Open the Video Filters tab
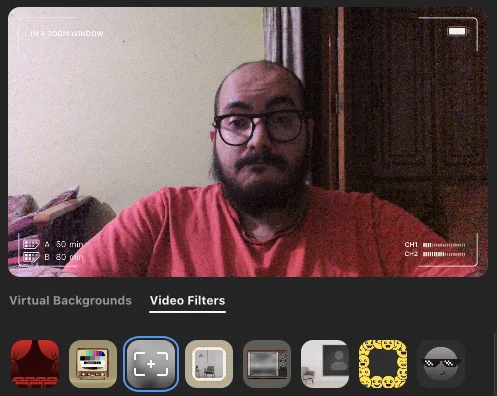Image resolution: width=497 pixels, height=396 pixels. (188, 301)
